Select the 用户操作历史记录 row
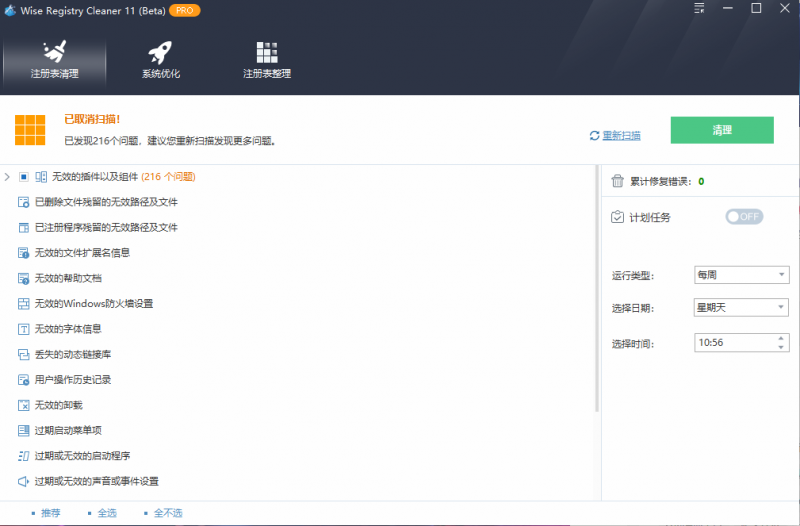This screenshot has height=526, width=800. [73, 380]
